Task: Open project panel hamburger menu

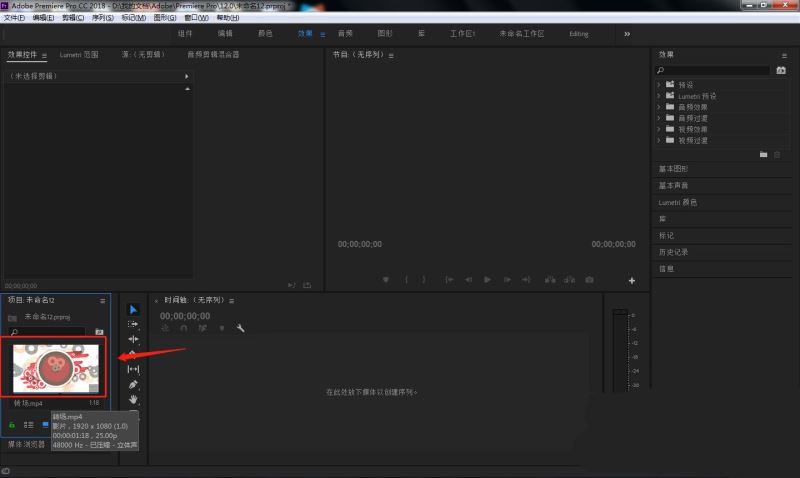Action: click(x=103, y=300)
